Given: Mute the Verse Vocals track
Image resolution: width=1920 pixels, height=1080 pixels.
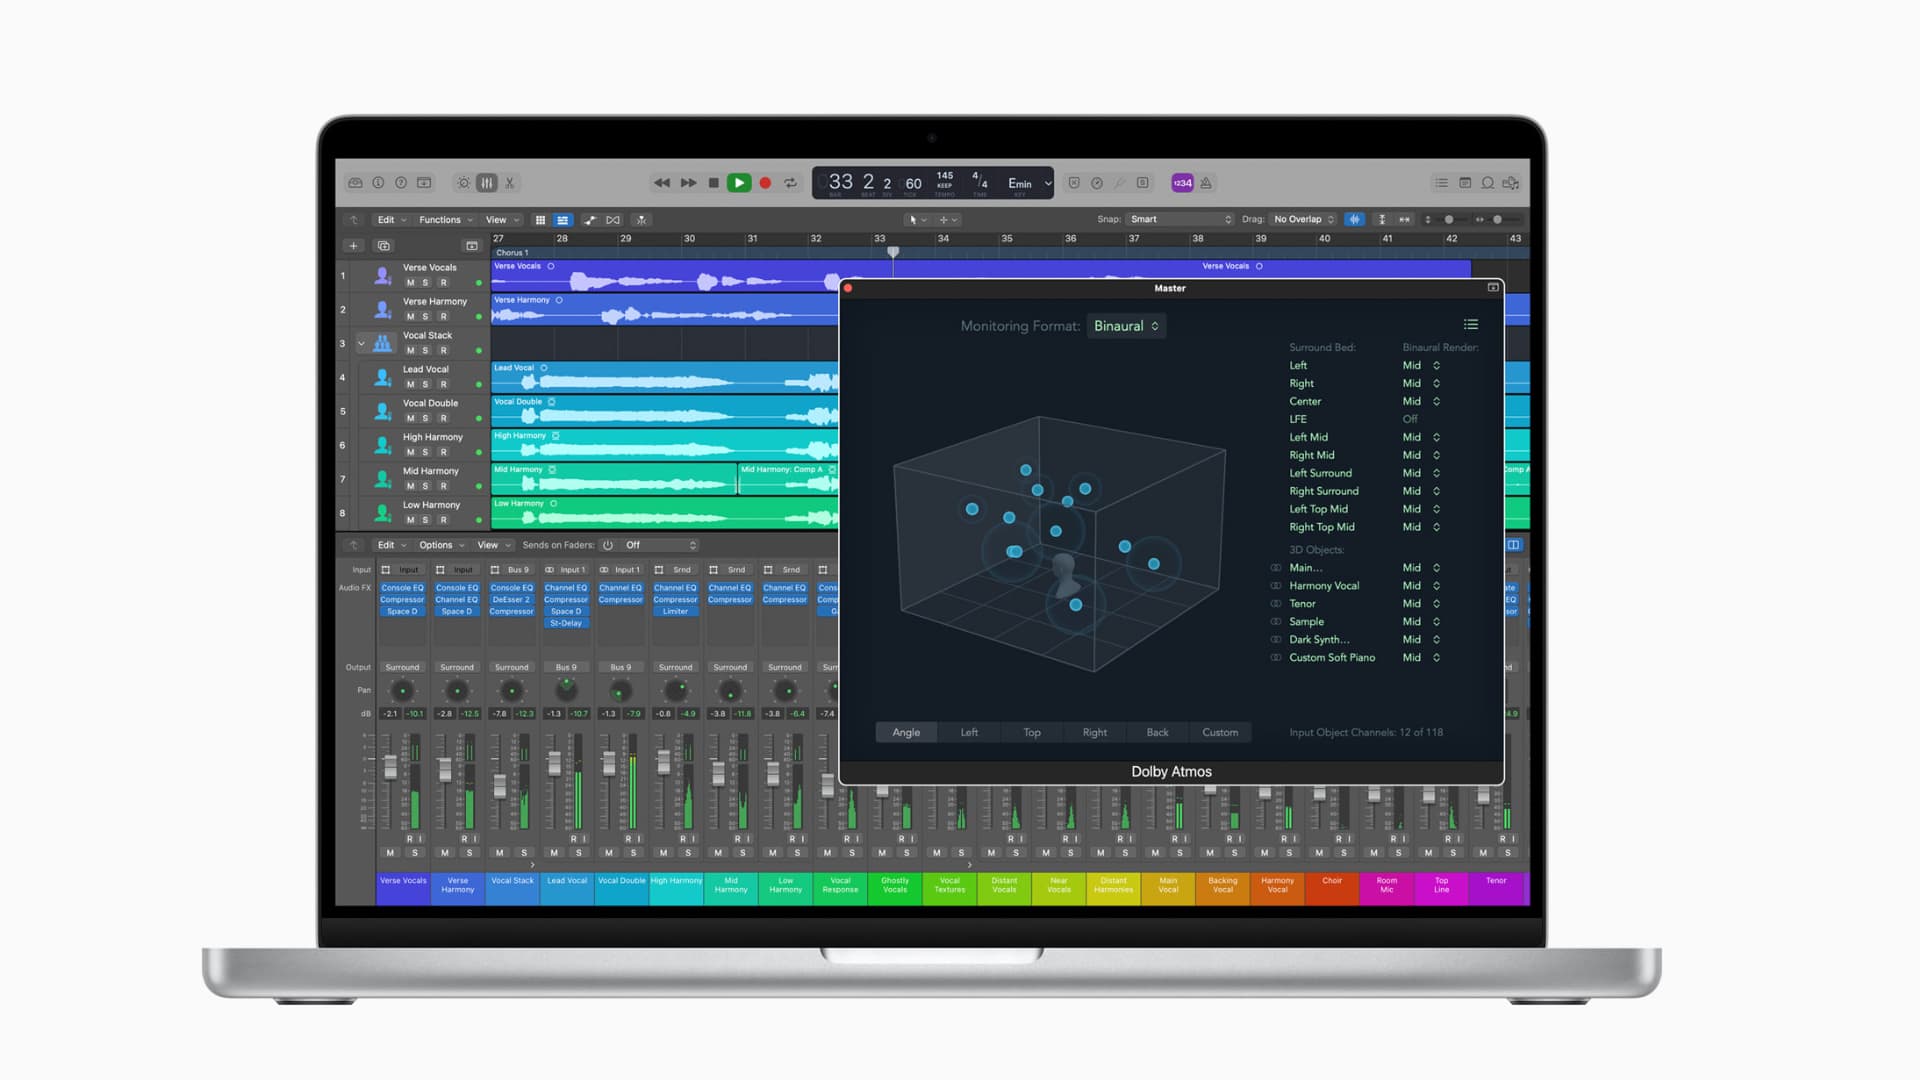Looking at the screenshot, I should click(410, 283).
